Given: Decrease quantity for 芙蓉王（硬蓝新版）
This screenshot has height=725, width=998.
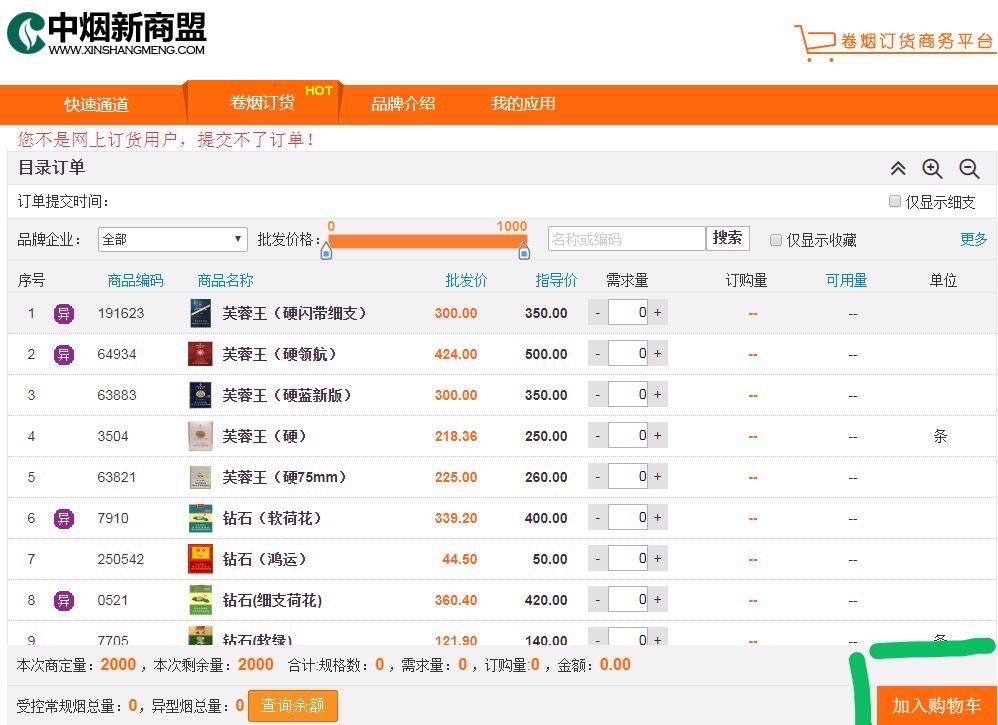Looking at the screenshot, I should click(598, 395).
